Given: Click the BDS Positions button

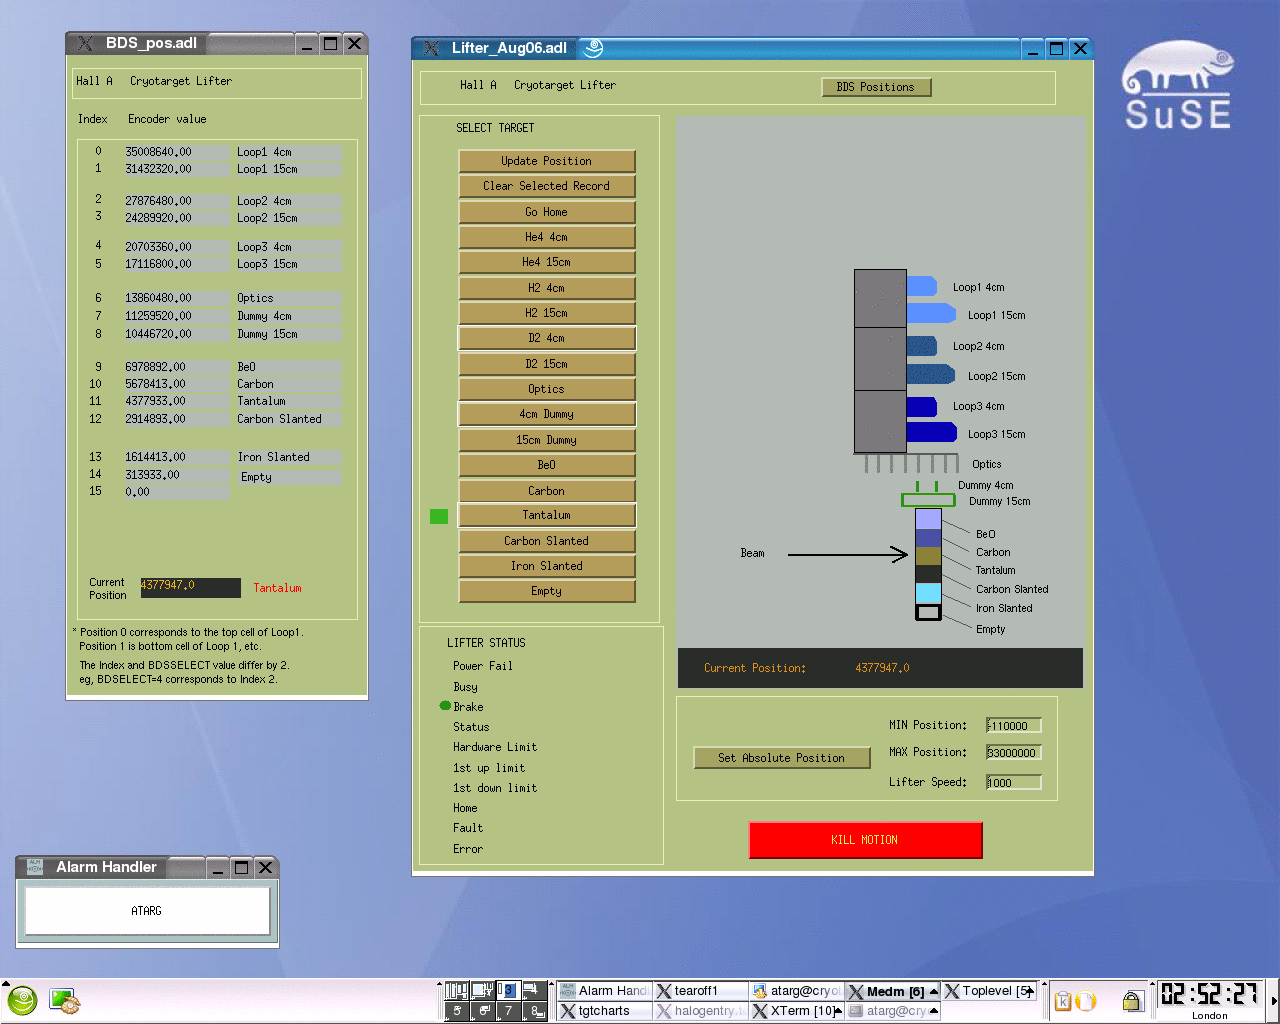Looking at the screenshot, I should pyautogui.click(x=876, y=87).
